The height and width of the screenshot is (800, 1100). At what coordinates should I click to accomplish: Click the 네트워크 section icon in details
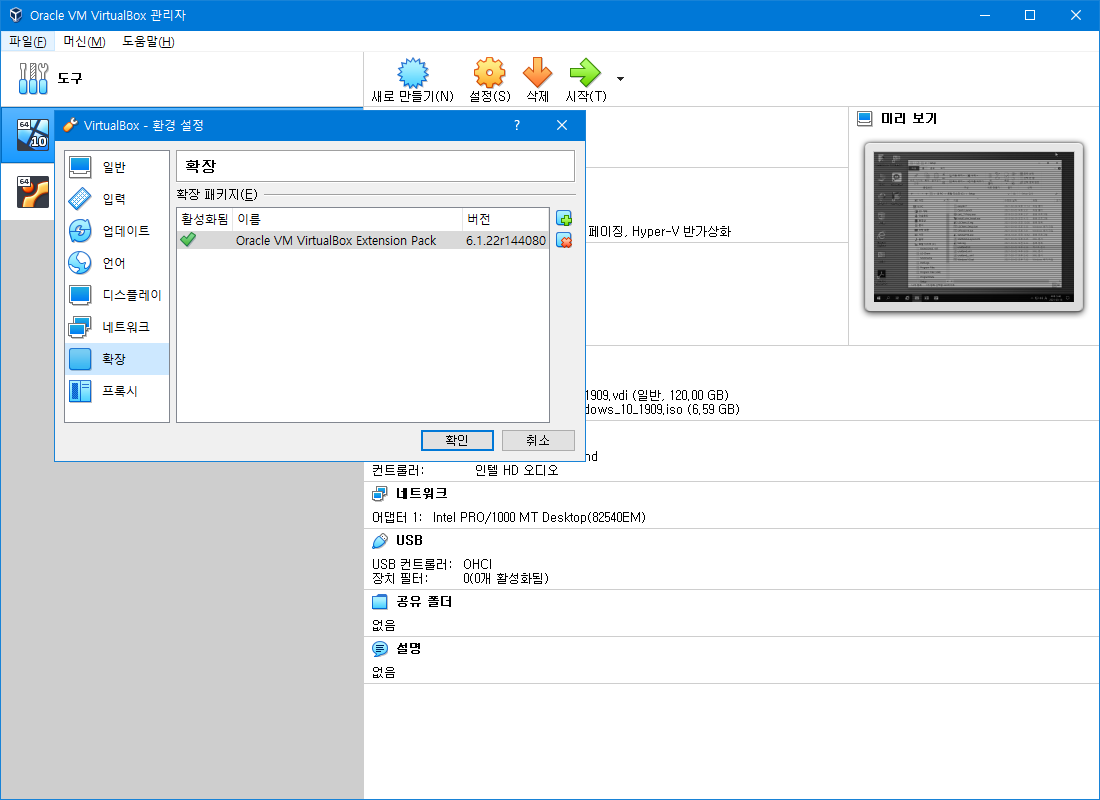pos(380,494)
